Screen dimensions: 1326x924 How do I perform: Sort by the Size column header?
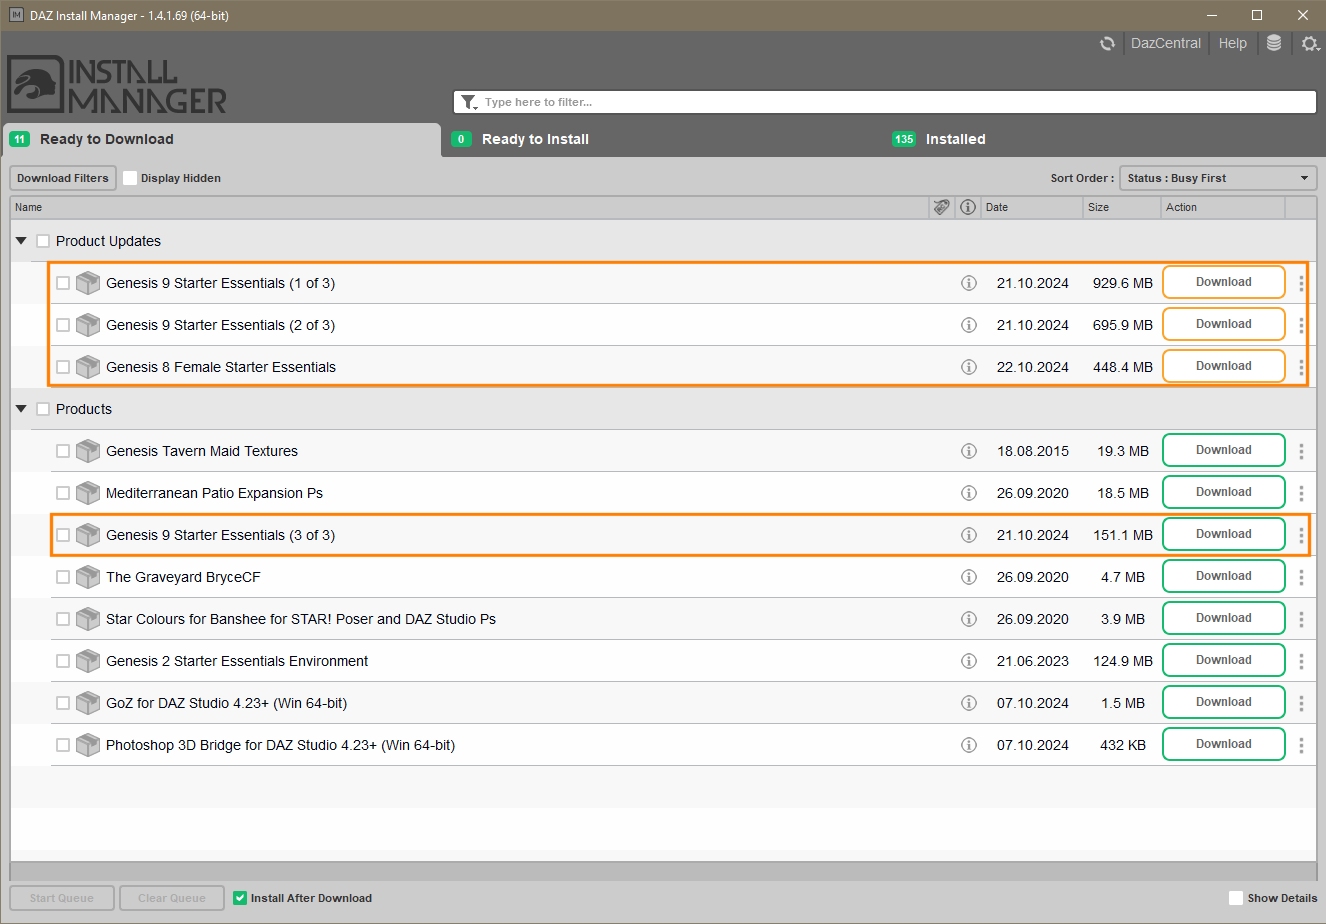point(1121,207)
